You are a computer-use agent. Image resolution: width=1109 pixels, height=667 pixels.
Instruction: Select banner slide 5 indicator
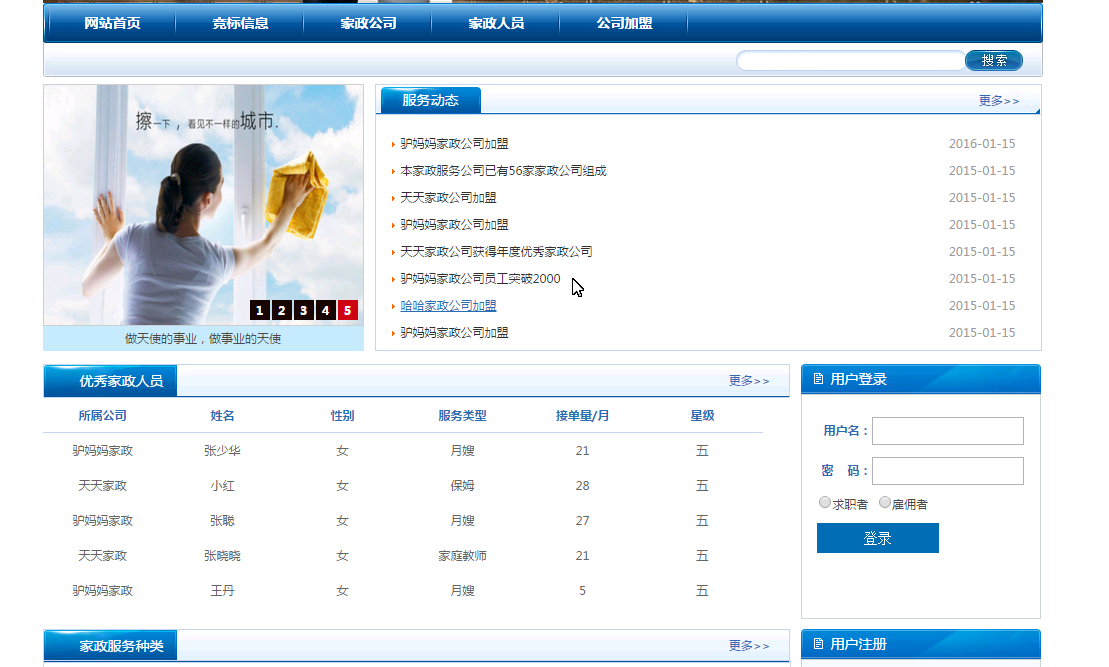(347, 311)
